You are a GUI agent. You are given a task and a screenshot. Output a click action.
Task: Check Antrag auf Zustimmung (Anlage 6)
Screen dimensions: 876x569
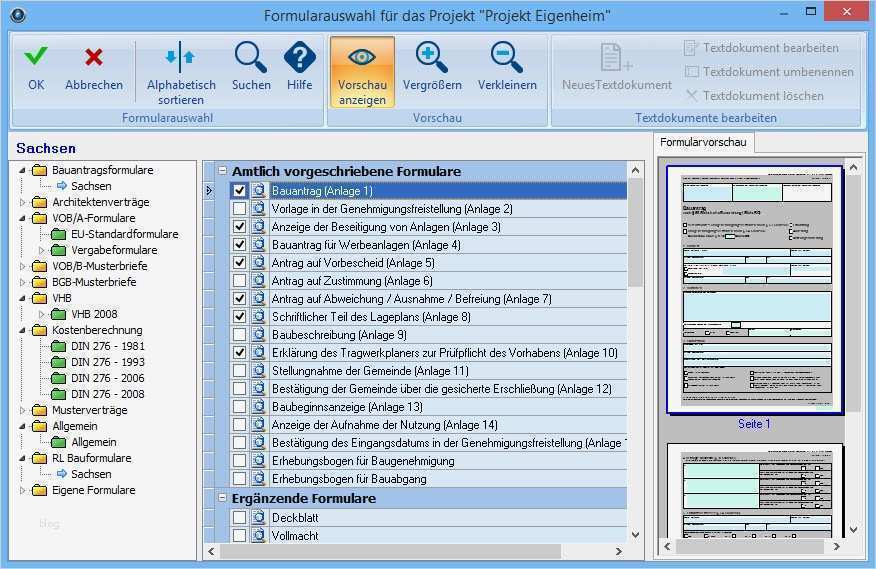240,281
